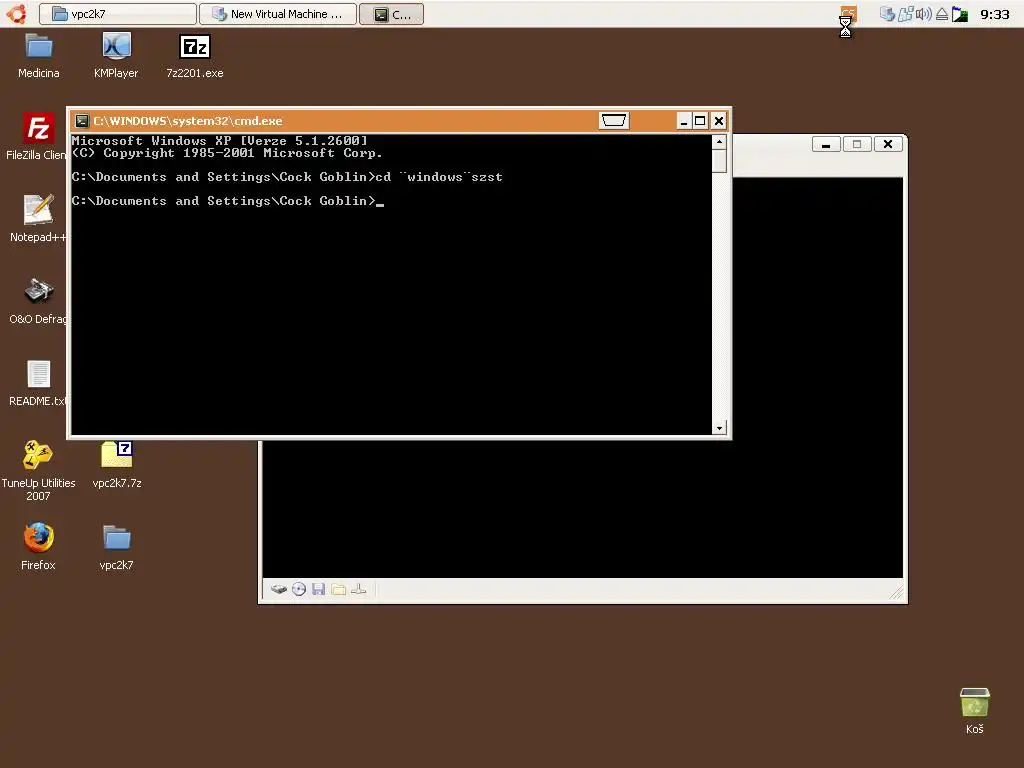Image resolution: width=1024 pixels, height=768 pixels.
Task: Click the cmd scrollbar down arrow
Action: click(x=719, y=428)
